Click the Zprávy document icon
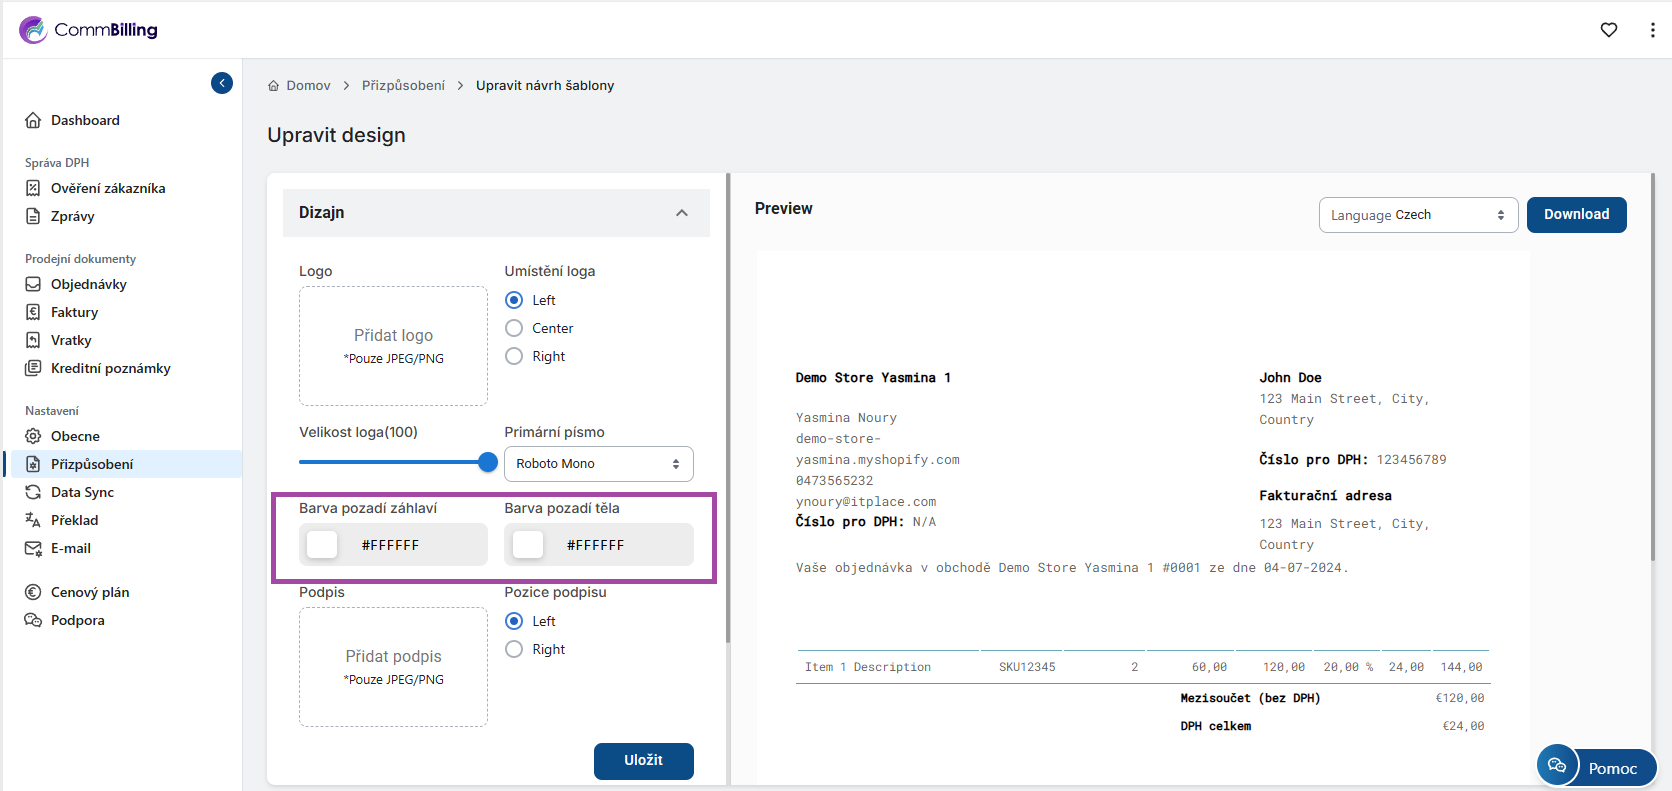This screenshot has width=1672, height=791. point(33,216)
